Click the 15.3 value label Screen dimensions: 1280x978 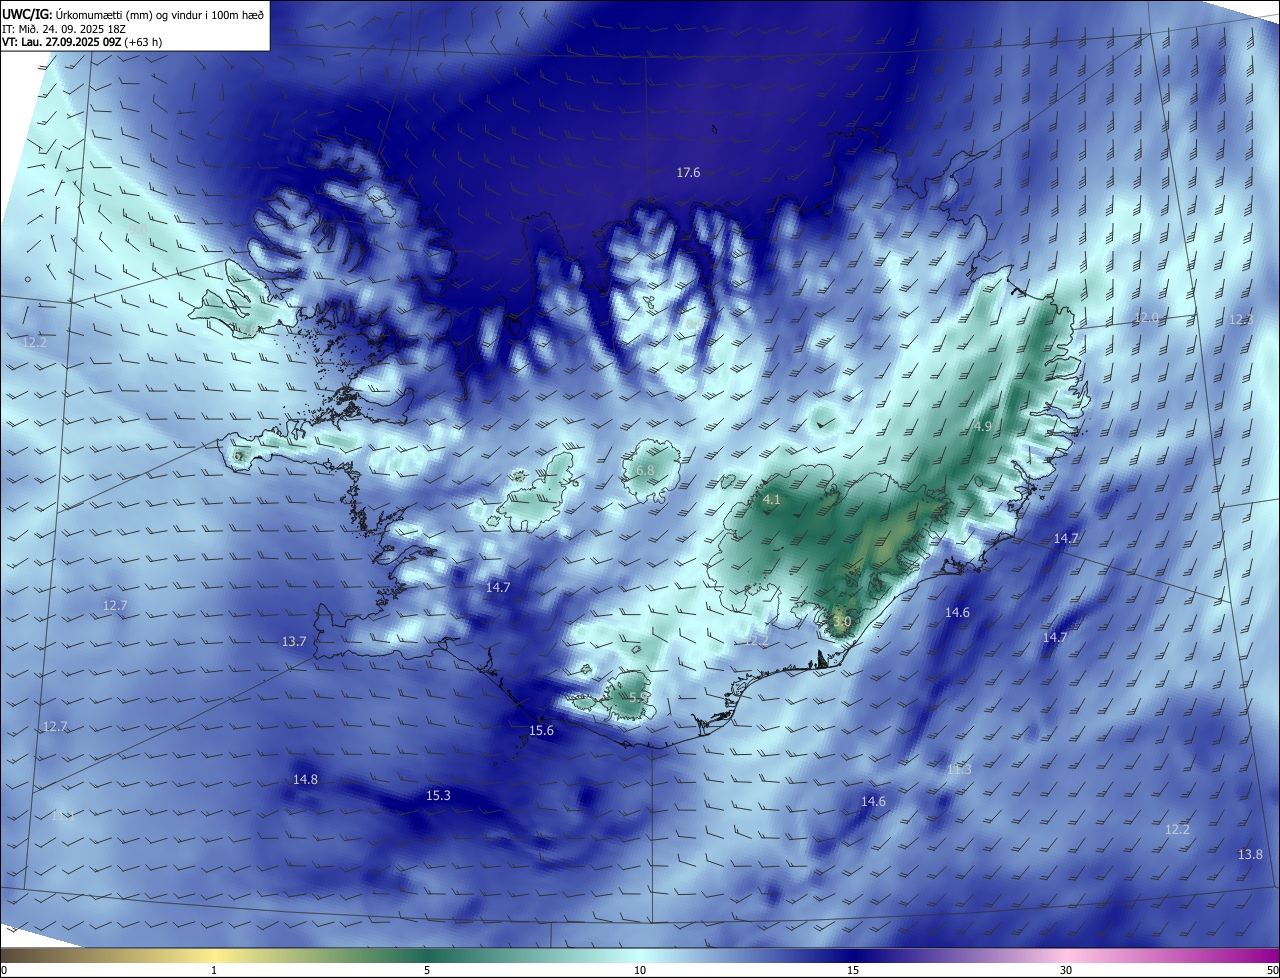(438, 796)
